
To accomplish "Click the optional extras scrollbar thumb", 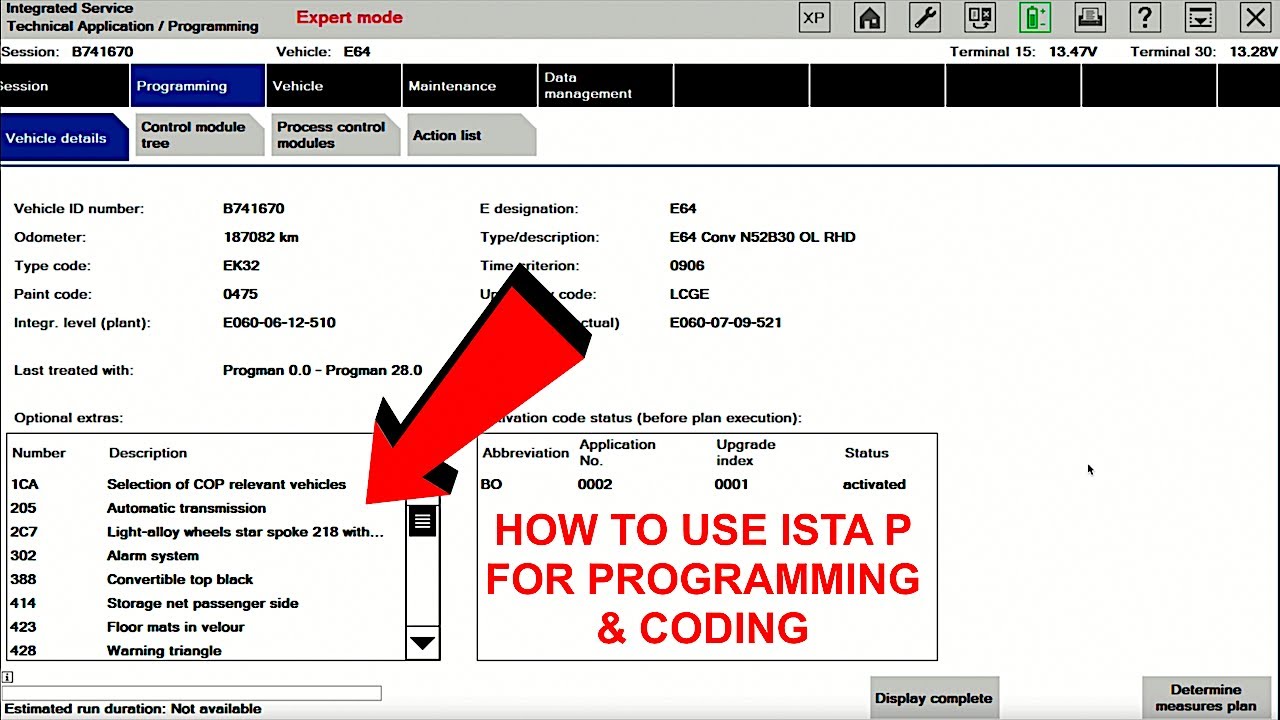I will point(423,521).
